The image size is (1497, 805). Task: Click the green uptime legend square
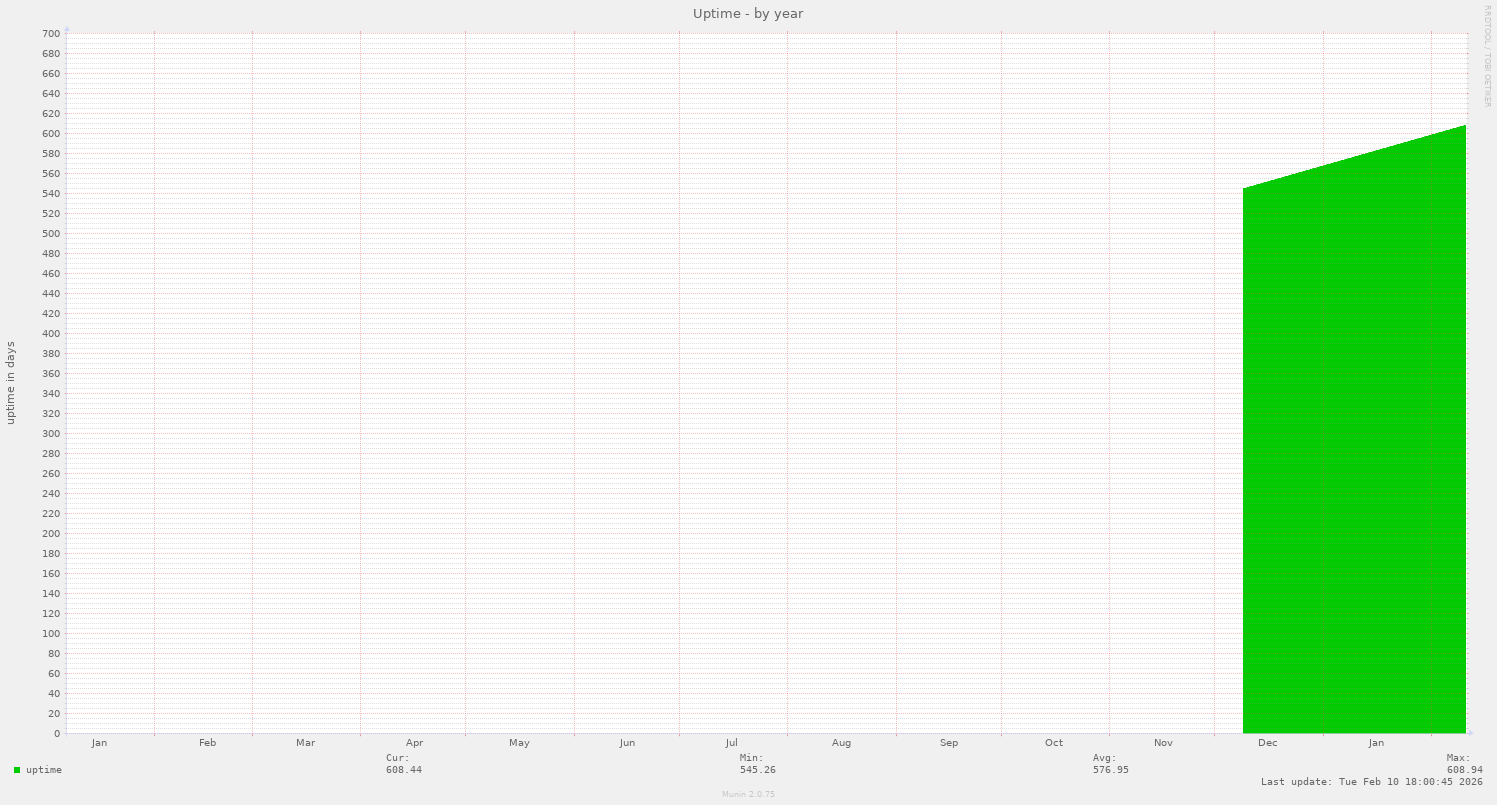(16, 770)
